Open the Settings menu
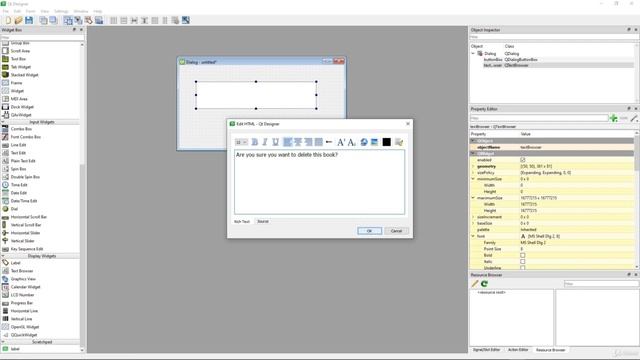 [61, 11]
